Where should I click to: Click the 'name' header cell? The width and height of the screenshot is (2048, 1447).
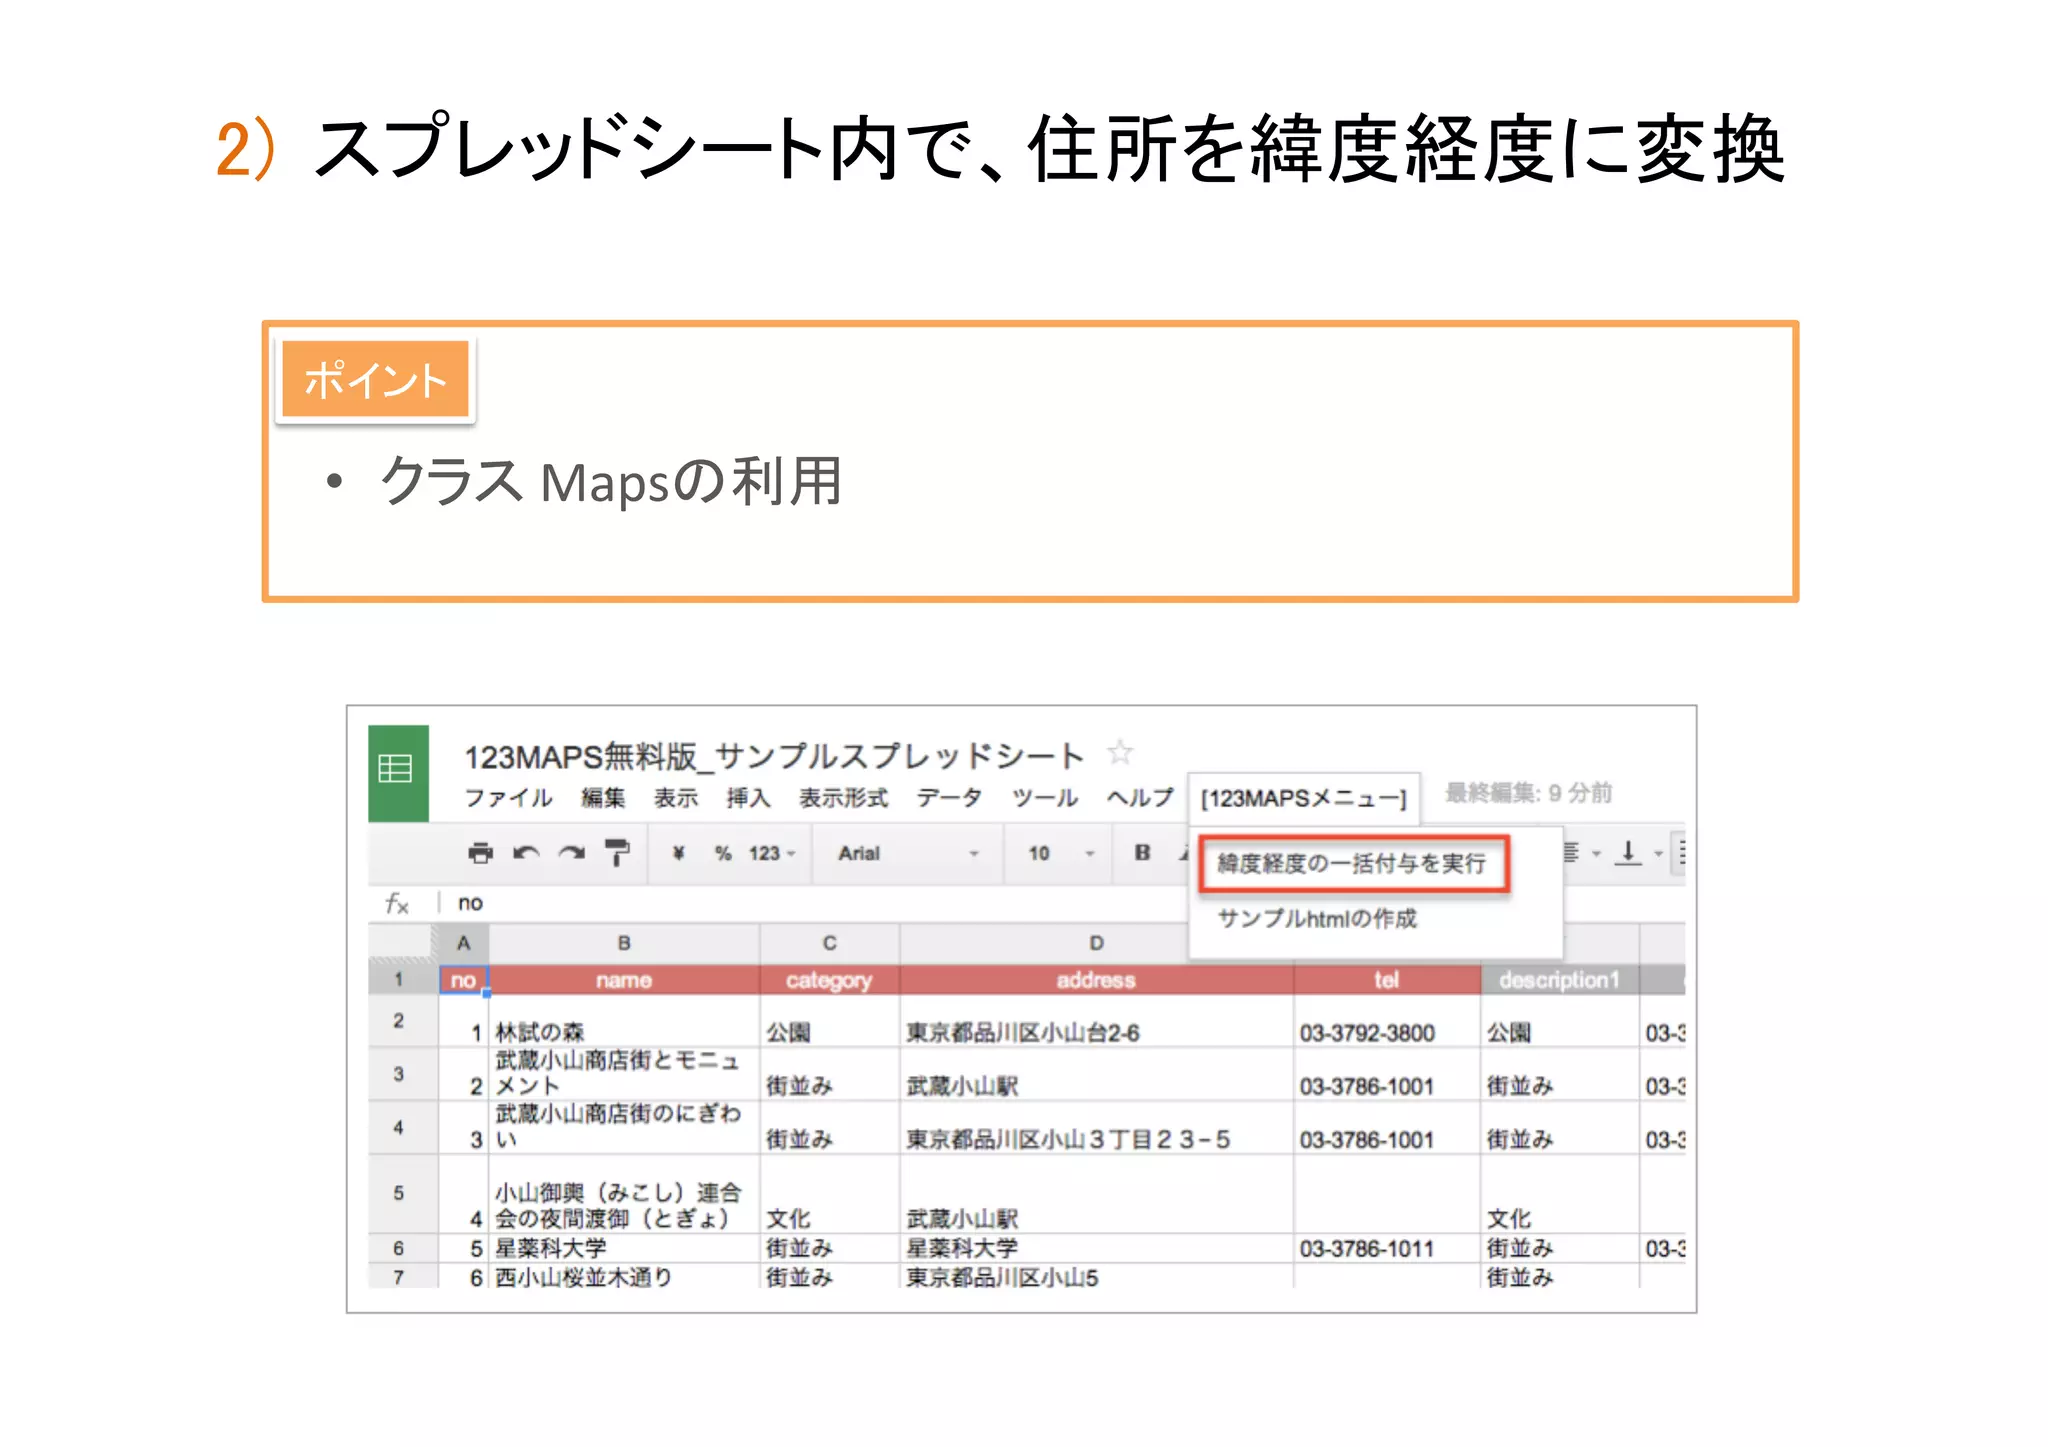tap(624, 980)
